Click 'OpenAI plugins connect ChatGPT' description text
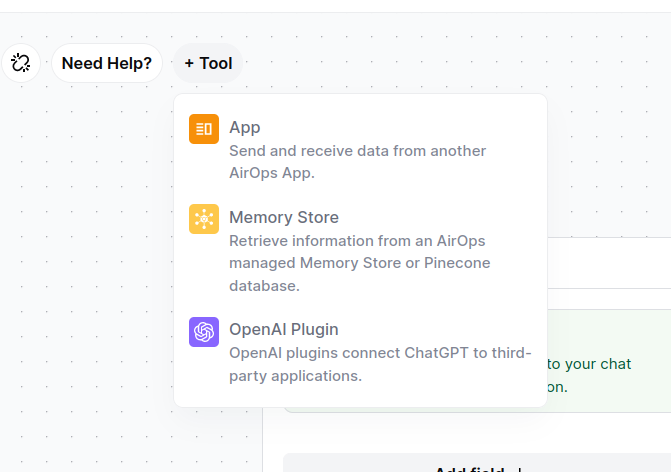This screenshot has width=671, height=472. tap(380, 364)
